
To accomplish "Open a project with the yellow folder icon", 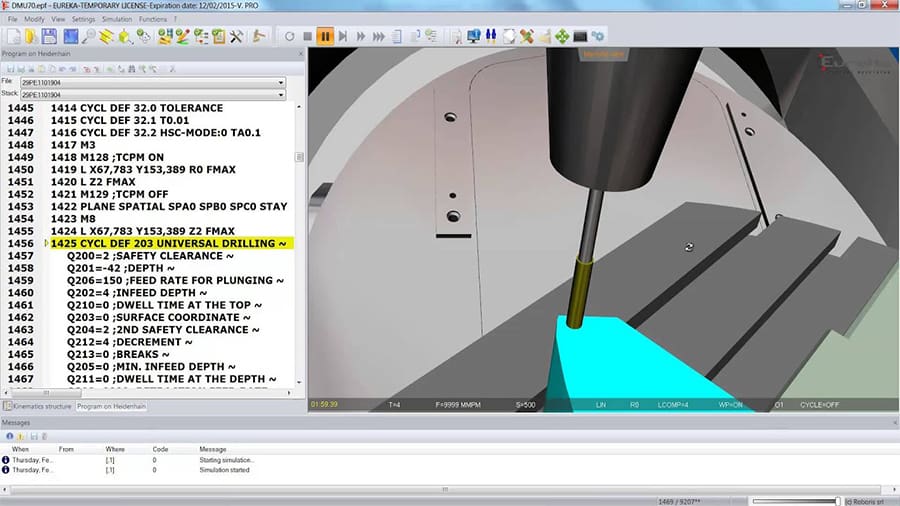I will [x=31, y=37].
